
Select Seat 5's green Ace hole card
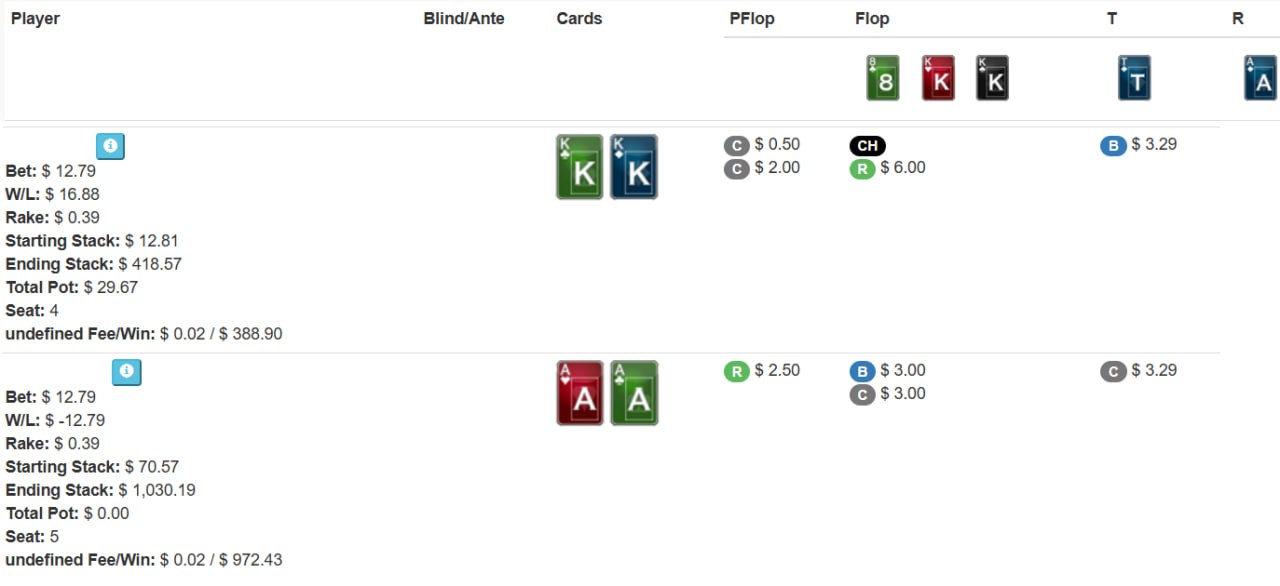click(x=634, y=393)
